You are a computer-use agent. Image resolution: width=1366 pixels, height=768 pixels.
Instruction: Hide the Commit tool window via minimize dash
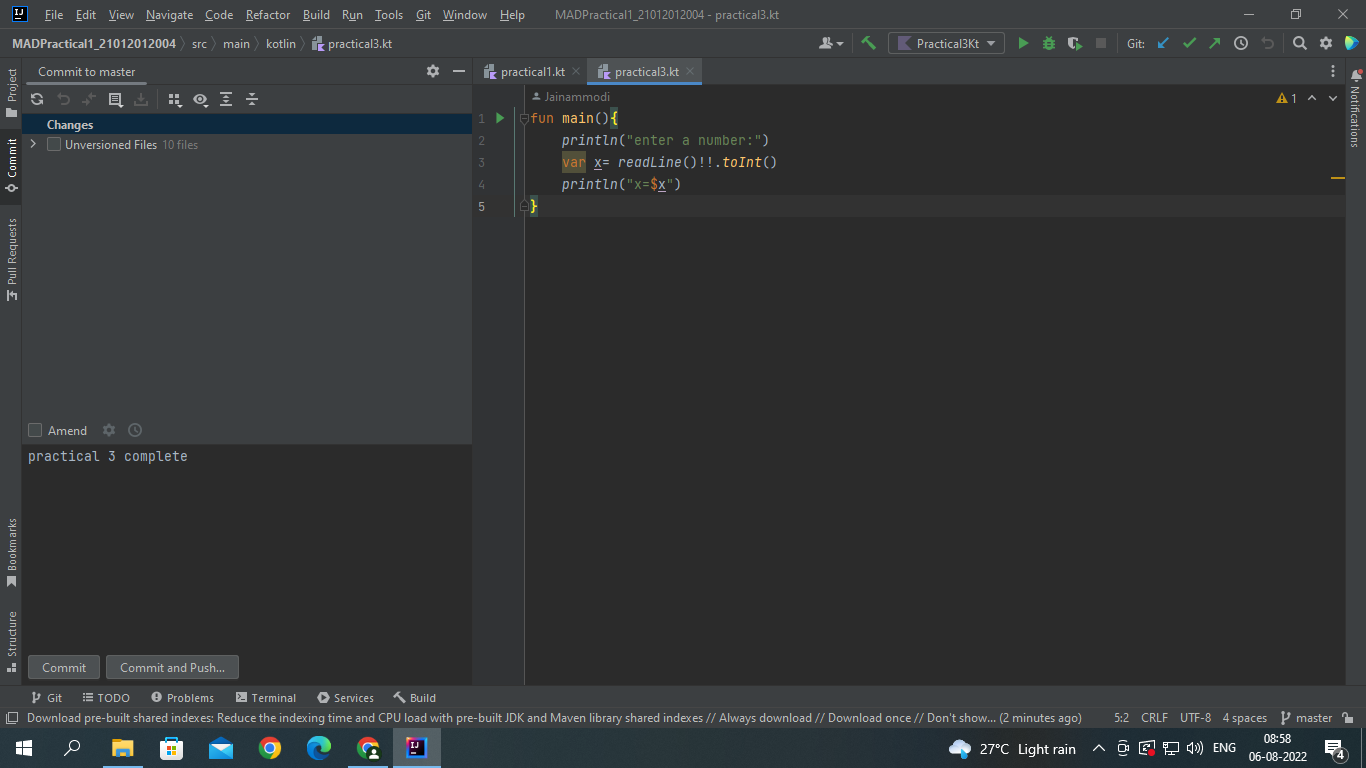coord(459,71)
